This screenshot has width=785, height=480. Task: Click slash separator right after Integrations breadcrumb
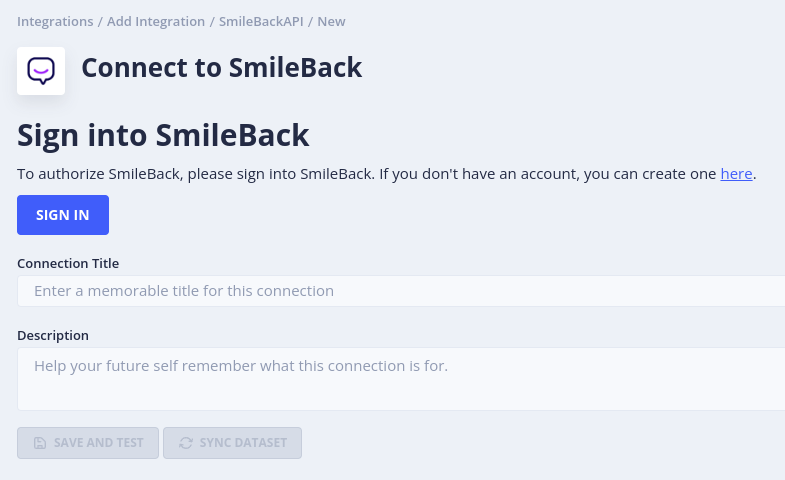pos(100,21)
